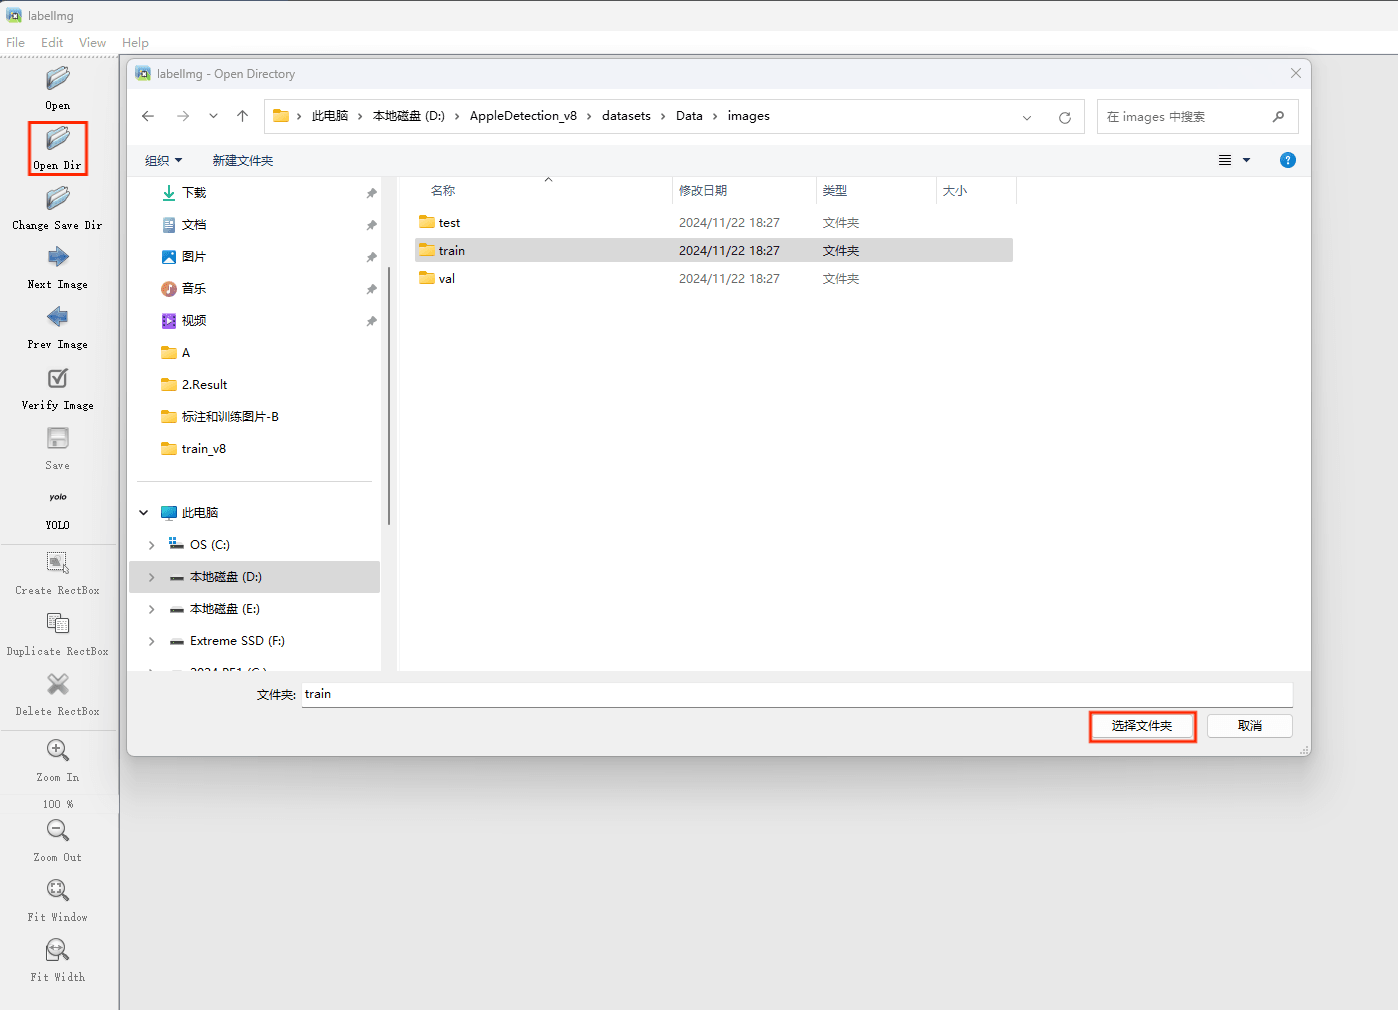The height and width of the screenshot is (1010, 1398).
Task: Collapse the 此电脑 tree node
Action: 144,513
